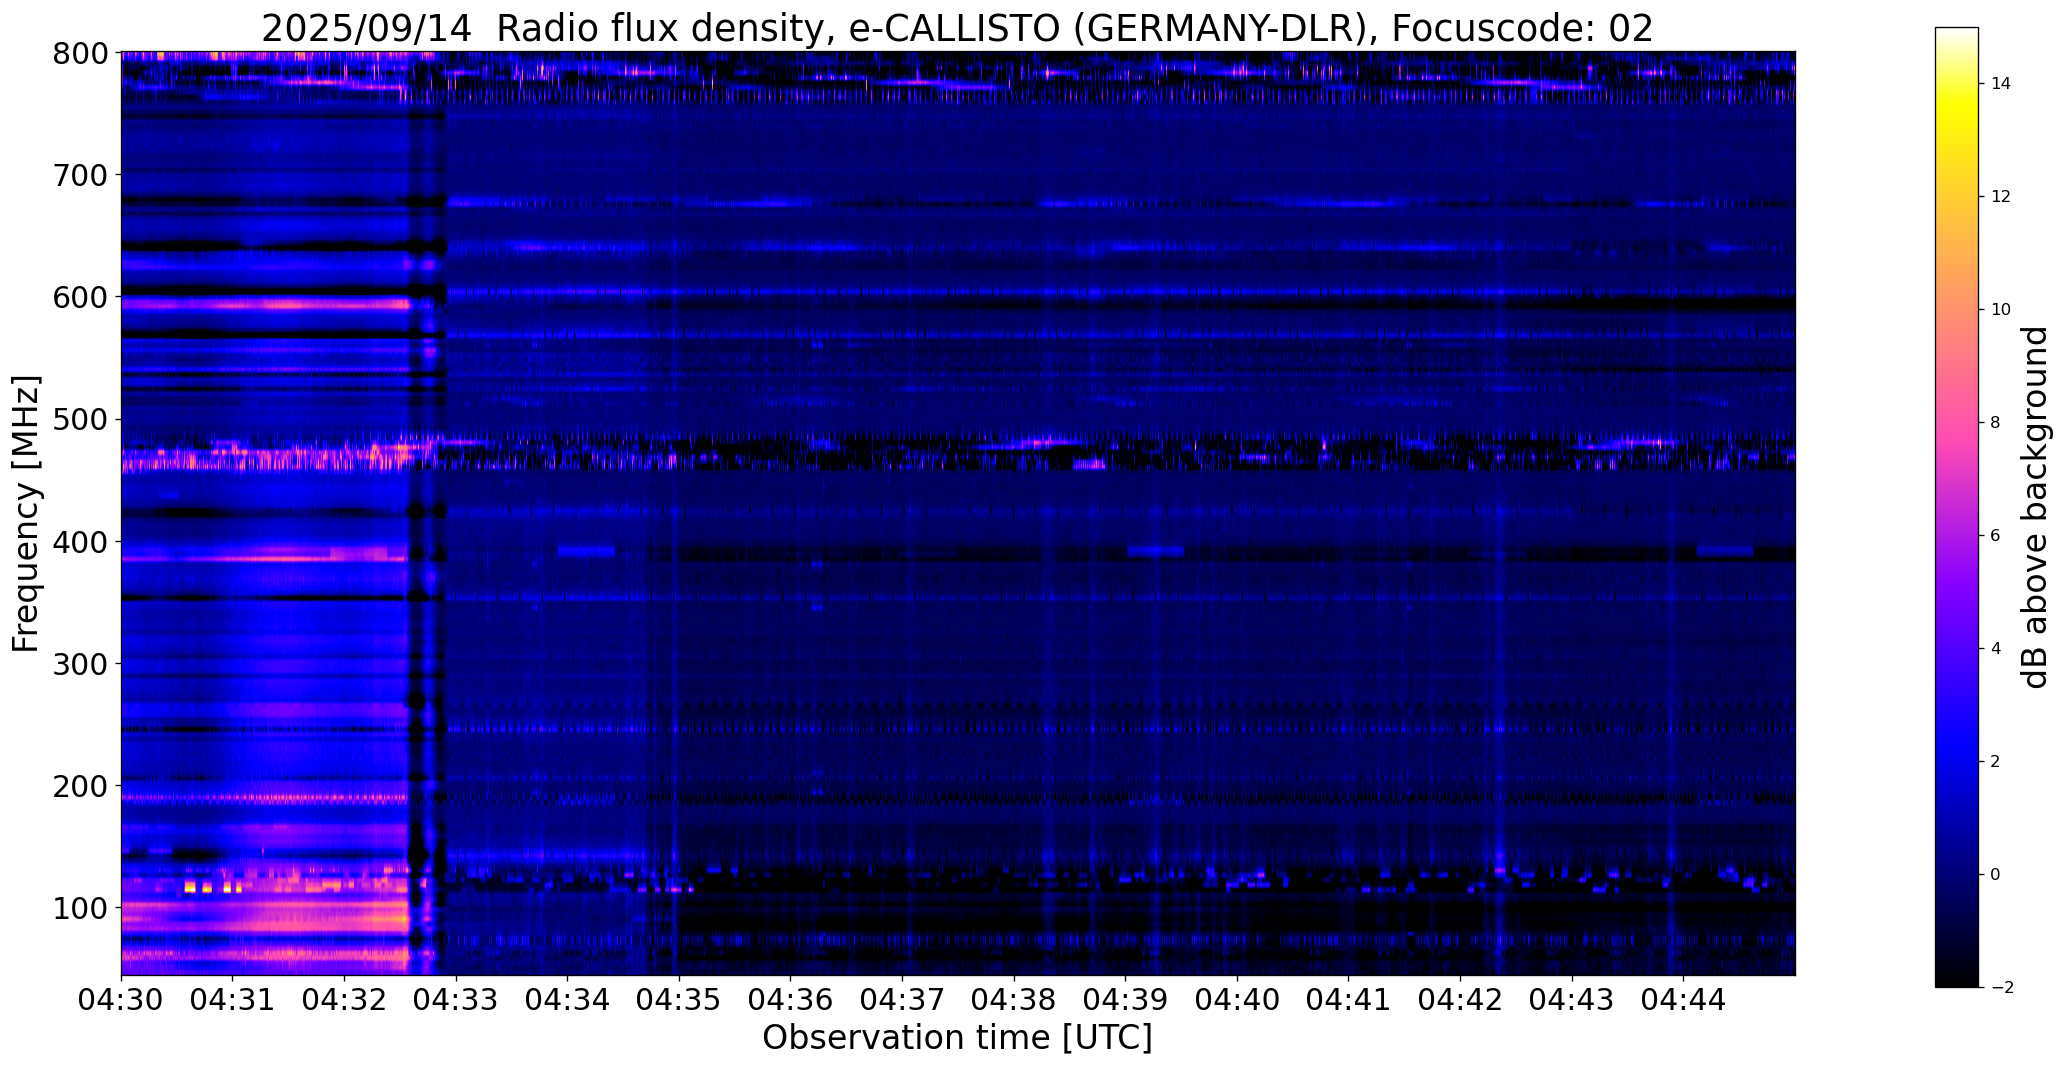Click the colorbar tick label 14
Viewport: 2066px width, 1067px height.
coord(2001,84)
